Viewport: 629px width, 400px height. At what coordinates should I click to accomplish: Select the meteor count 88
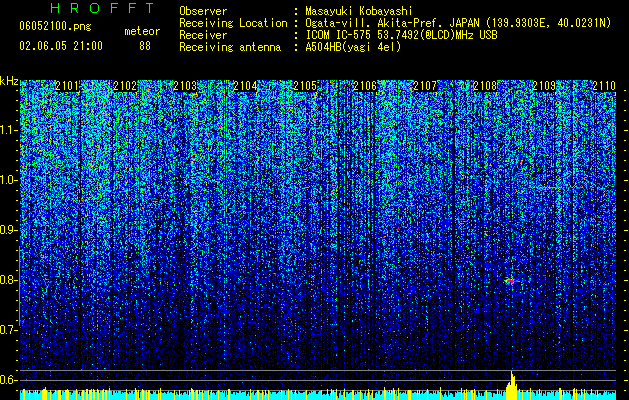145,46
